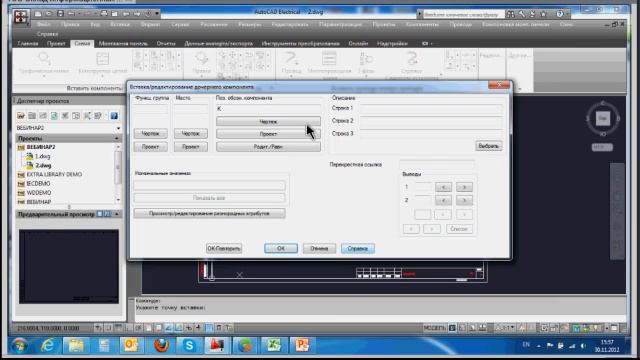
Task: Open Skype from the taskbar
Action: click(189, 346)
